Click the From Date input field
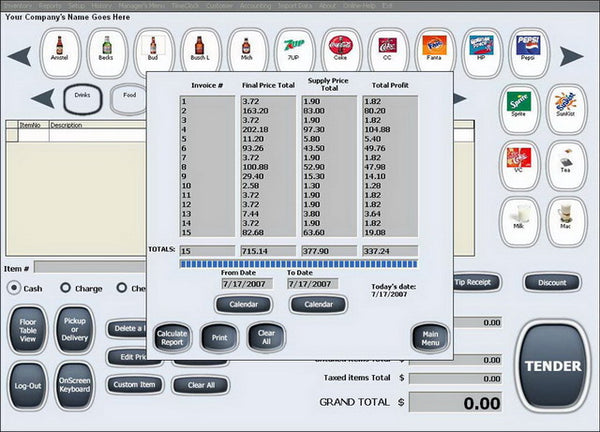This screenshot has width=600, height=432. (243, 284)
